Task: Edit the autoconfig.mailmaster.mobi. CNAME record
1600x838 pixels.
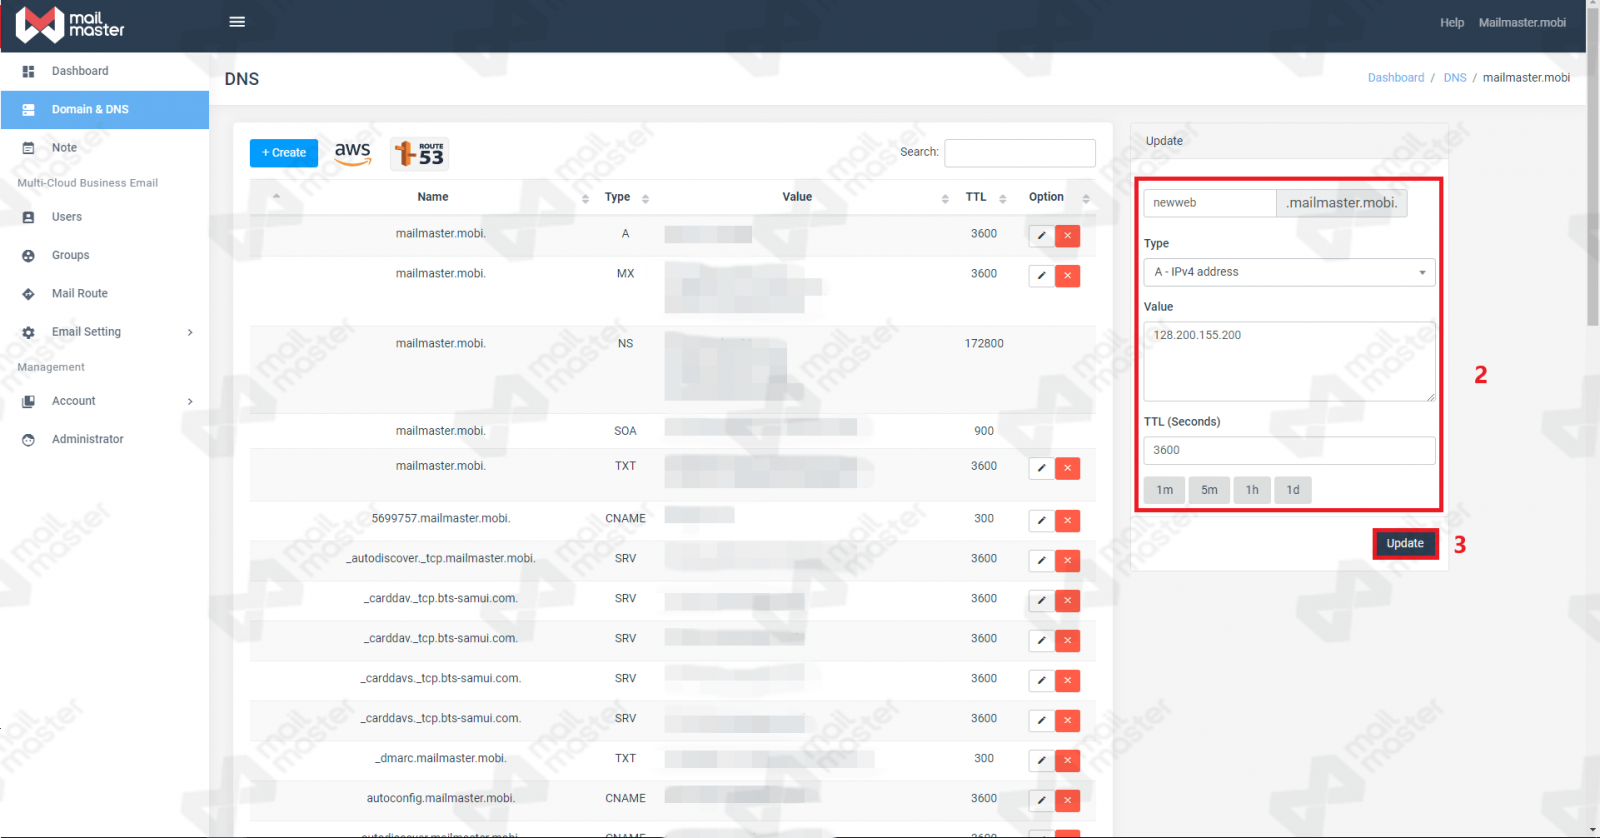Action: click(x=1041, y=801)
